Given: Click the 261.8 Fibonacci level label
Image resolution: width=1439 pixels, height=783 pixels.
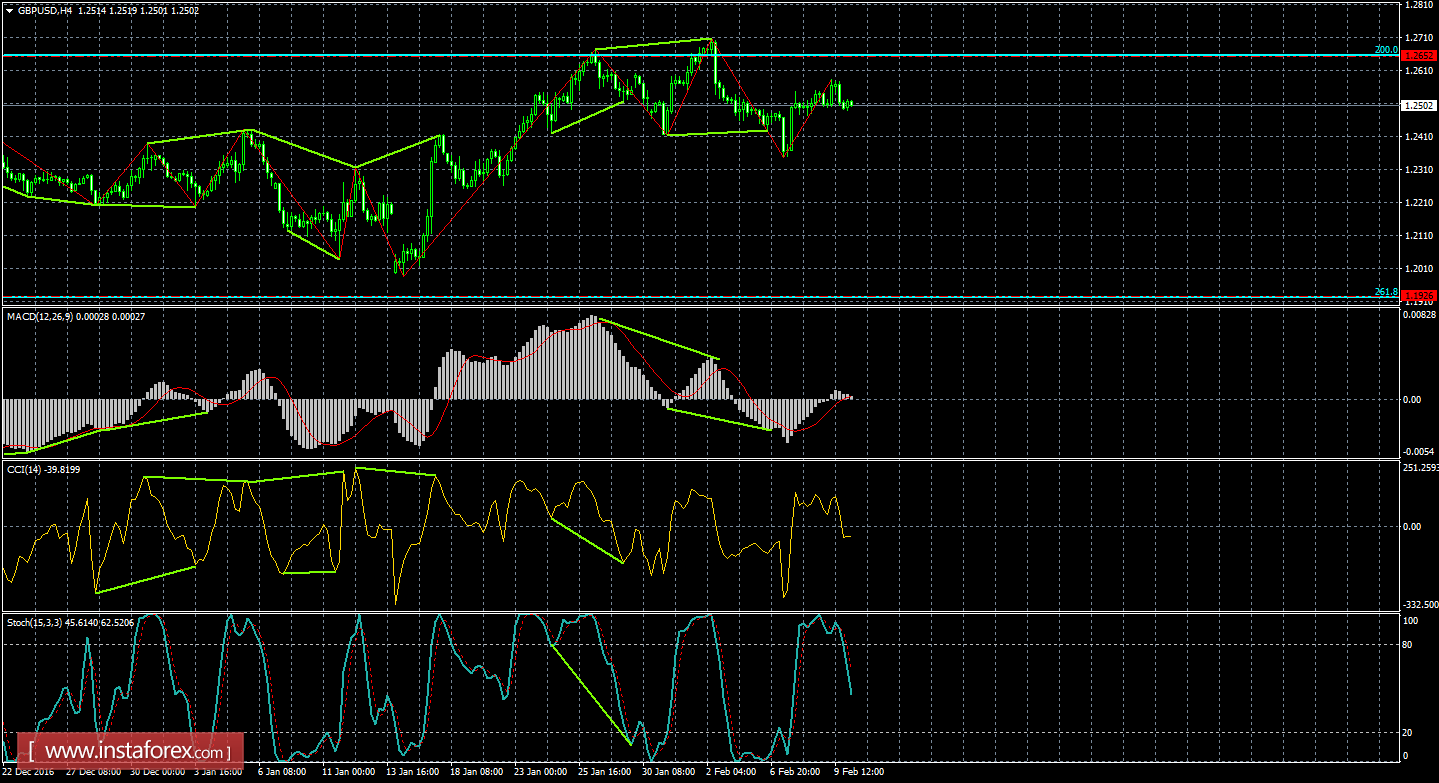Looking at the screenshot, I should tap(1385, 290).
